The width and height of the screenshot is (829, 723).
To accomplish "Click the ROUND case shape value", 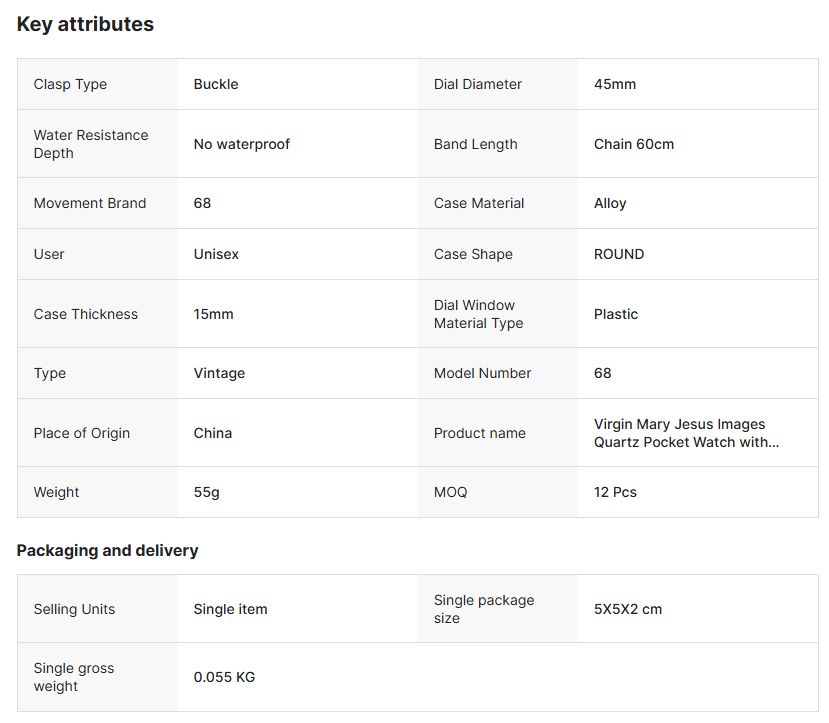I will 619,254.
